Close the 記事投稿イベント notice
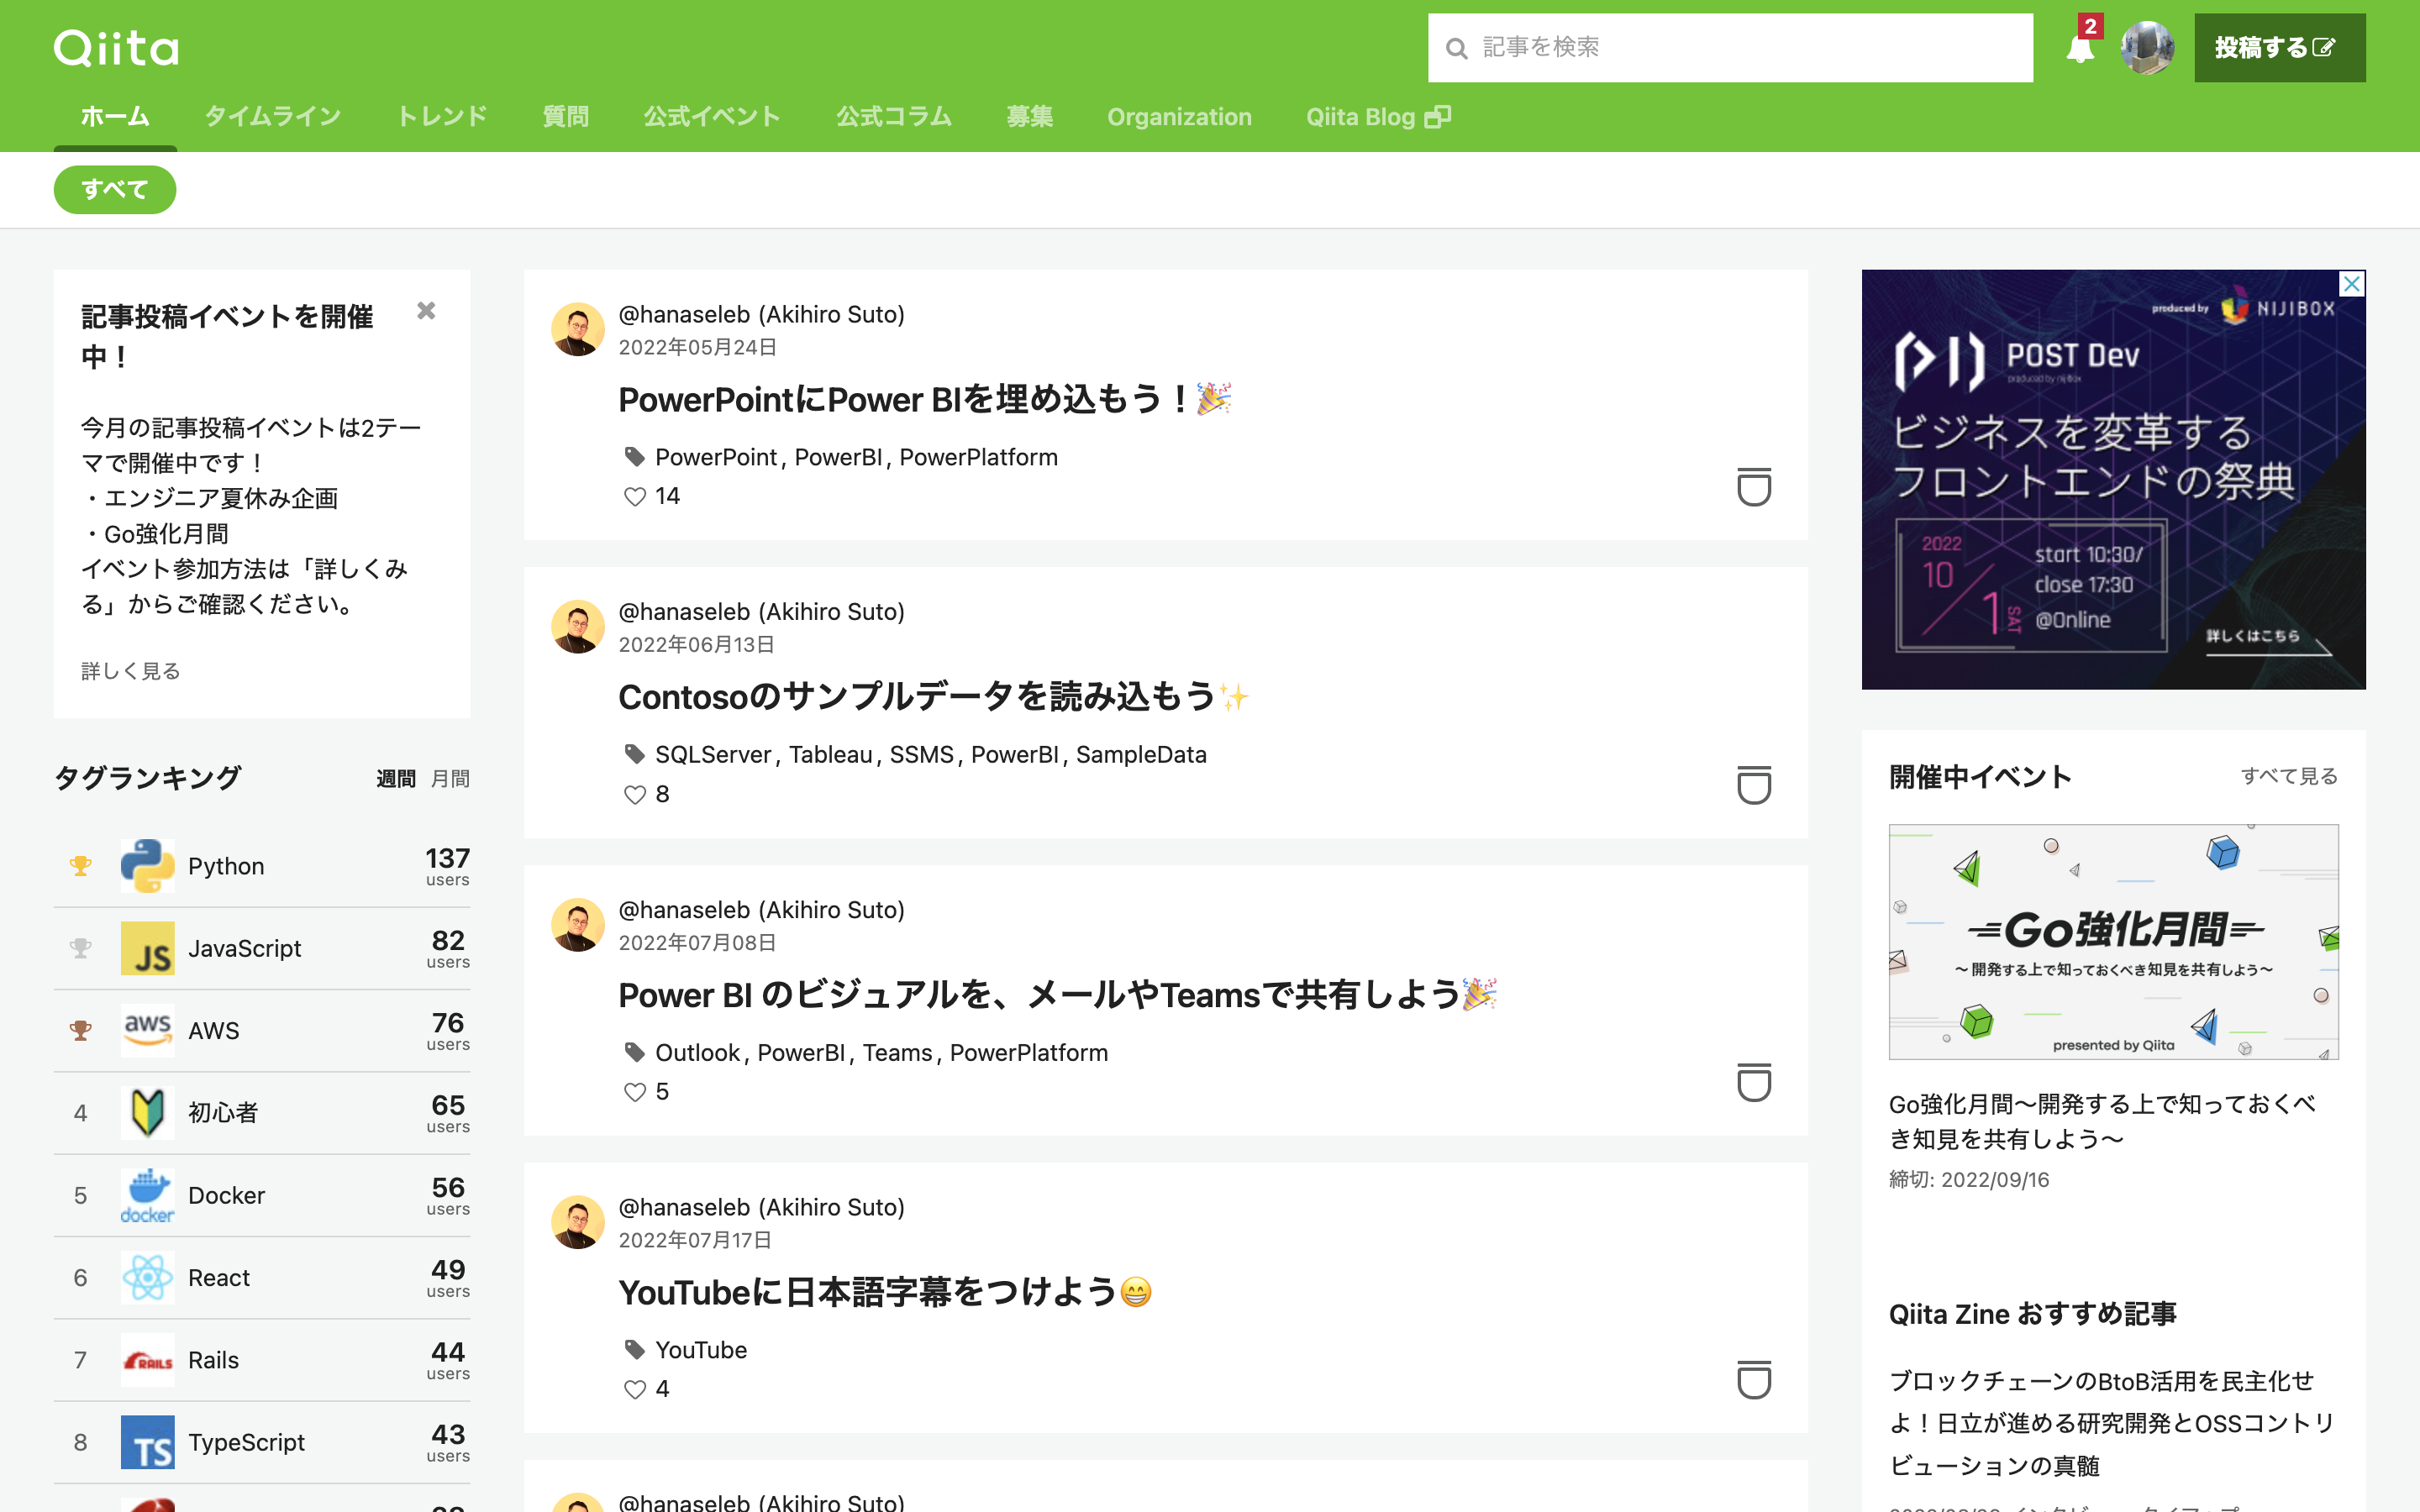2420x1512 pixels. [x=426, y=311]
